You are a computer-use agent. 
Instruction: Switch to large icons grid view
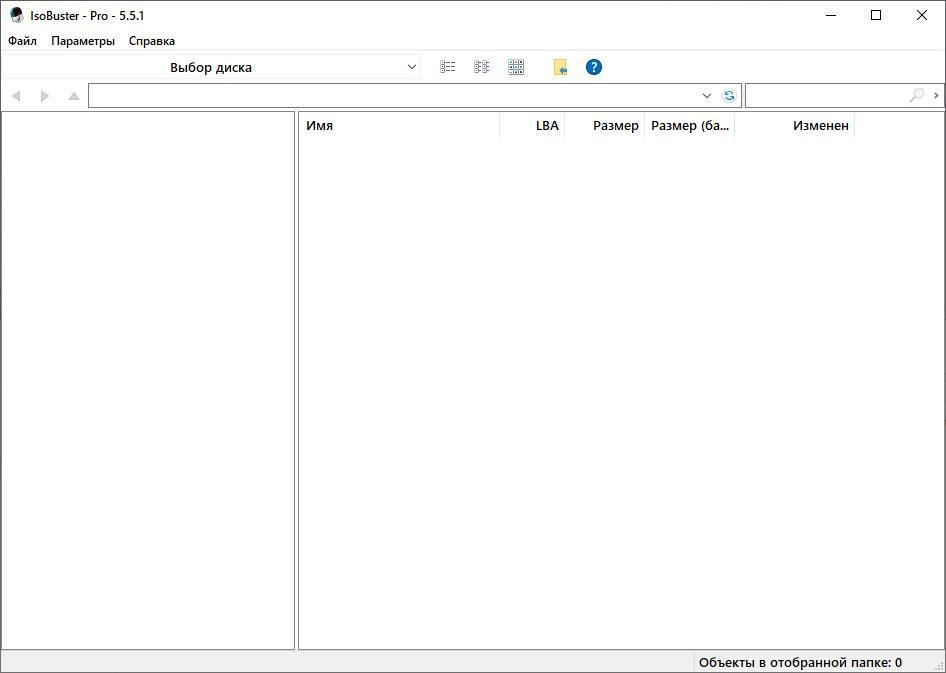[516, 67]
